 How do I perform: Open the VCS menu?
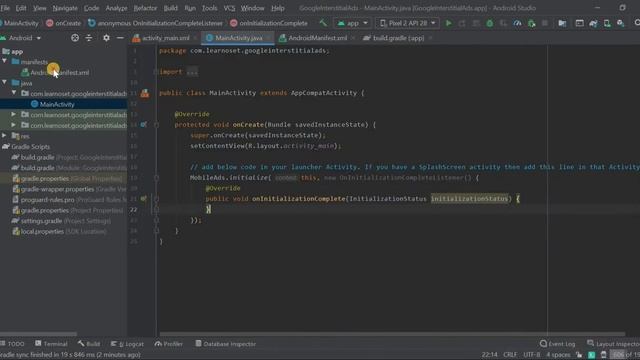(x=229, y=8)
